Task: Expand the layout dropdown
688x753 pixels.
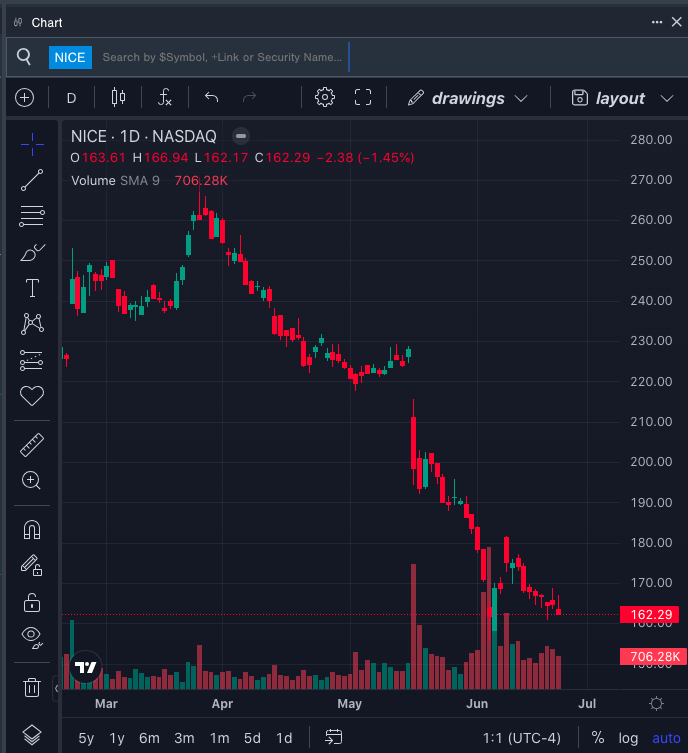Action: click(x=622, y=98)
